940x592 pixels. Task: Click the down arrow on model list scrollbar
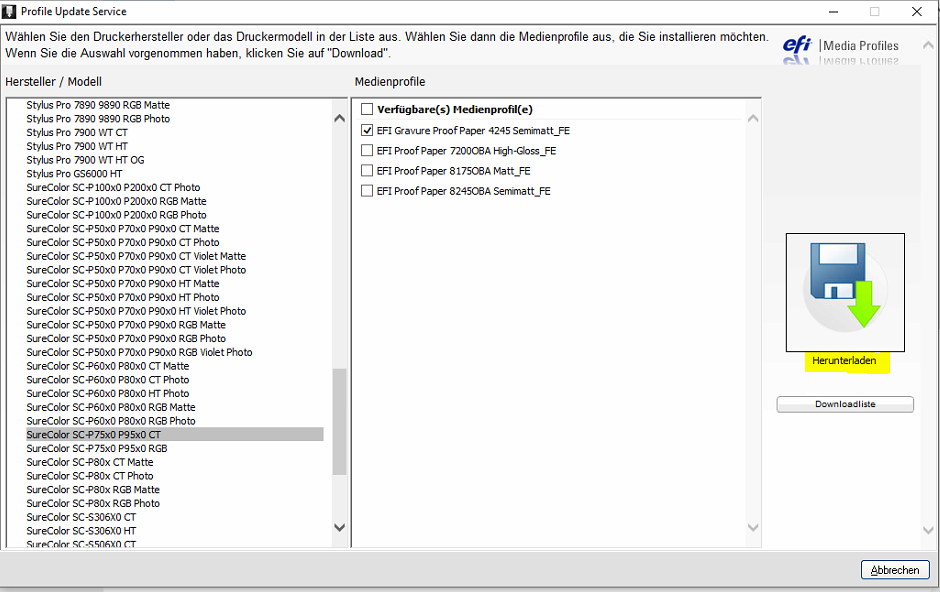click(339, 526)
